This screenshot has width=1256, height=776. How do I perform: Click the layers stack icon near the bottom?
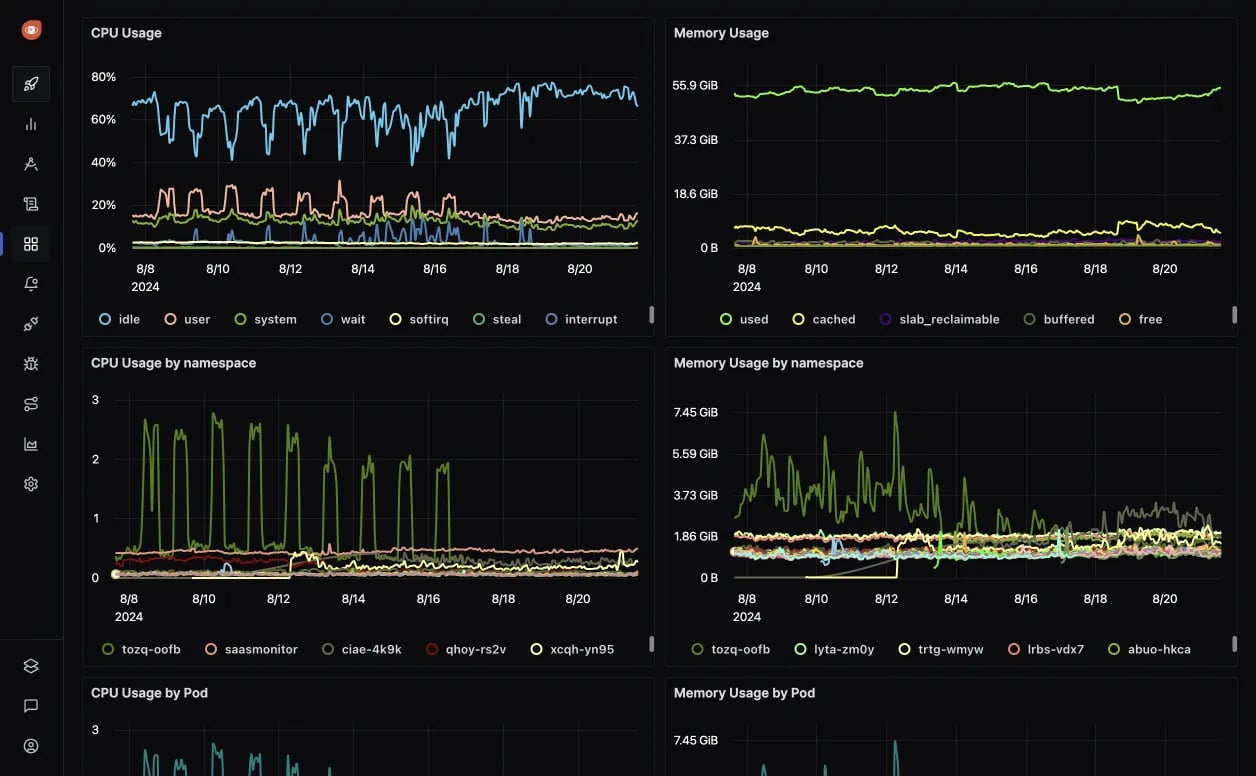[30, 664]
